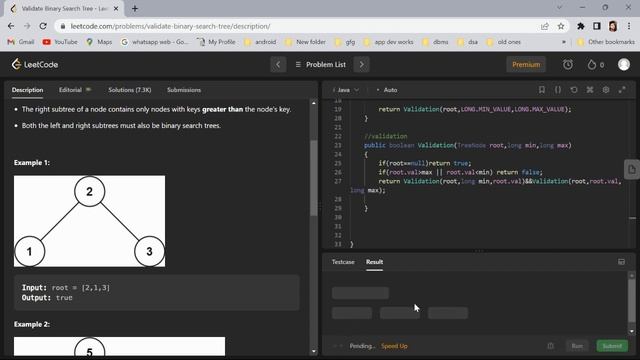
Task: Open the Chrome three-dot menu
Action: tap(629, 26)
